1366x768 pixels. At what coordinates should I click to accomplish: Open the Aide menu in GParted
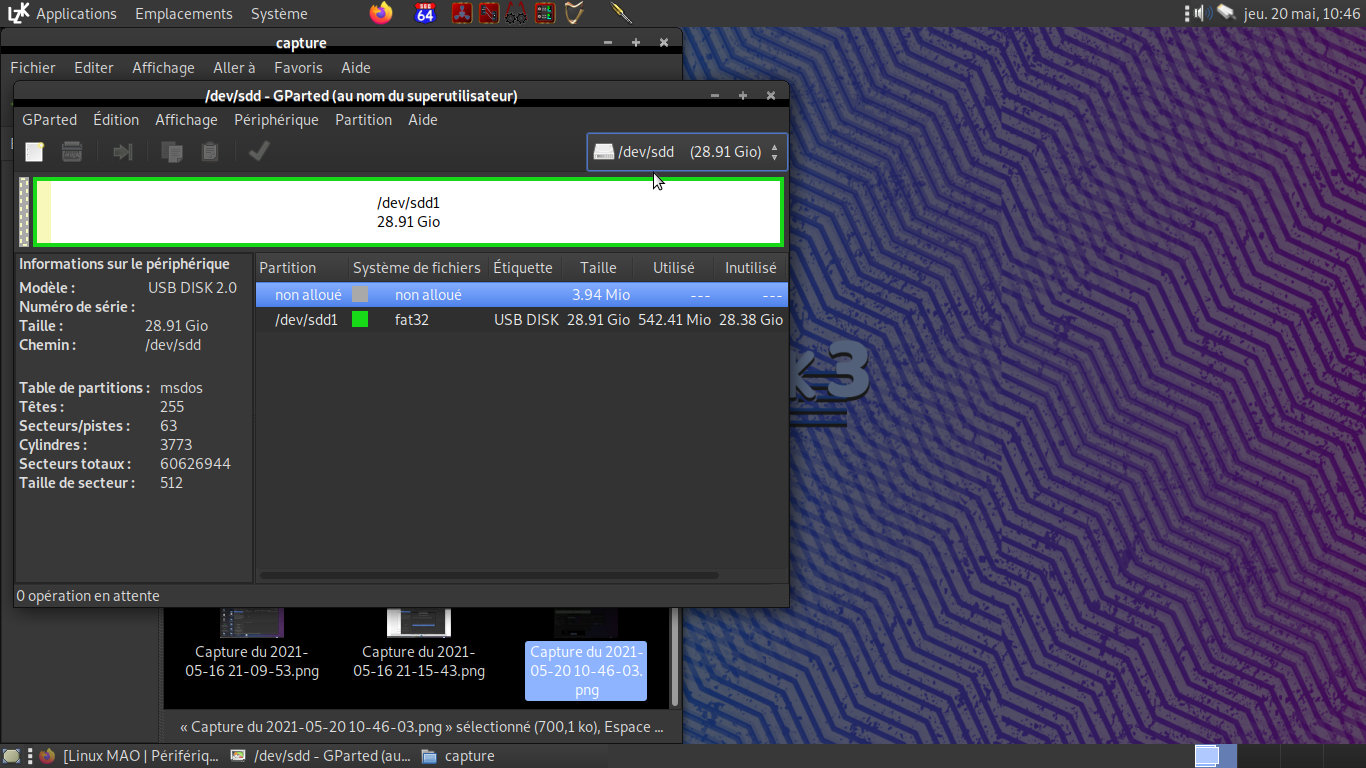(423, 120)
